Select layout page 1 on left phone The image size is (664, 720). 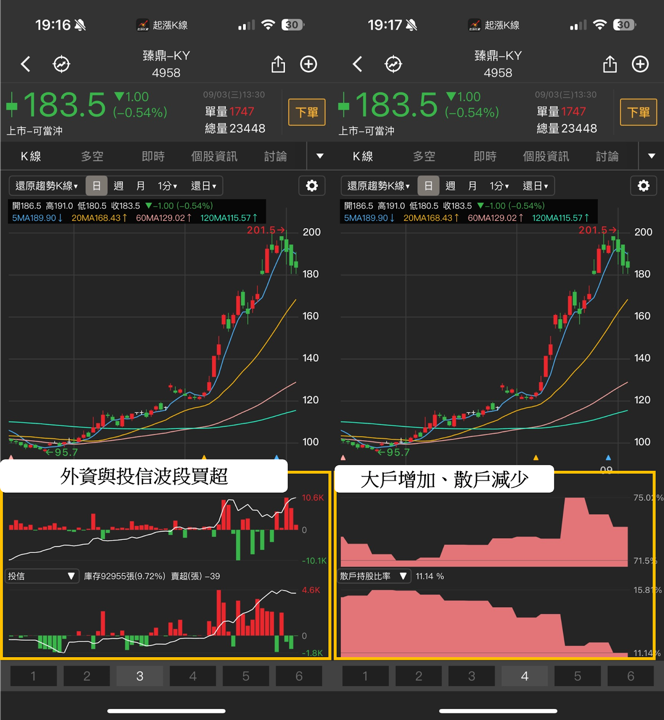click(x=34, y=676)
